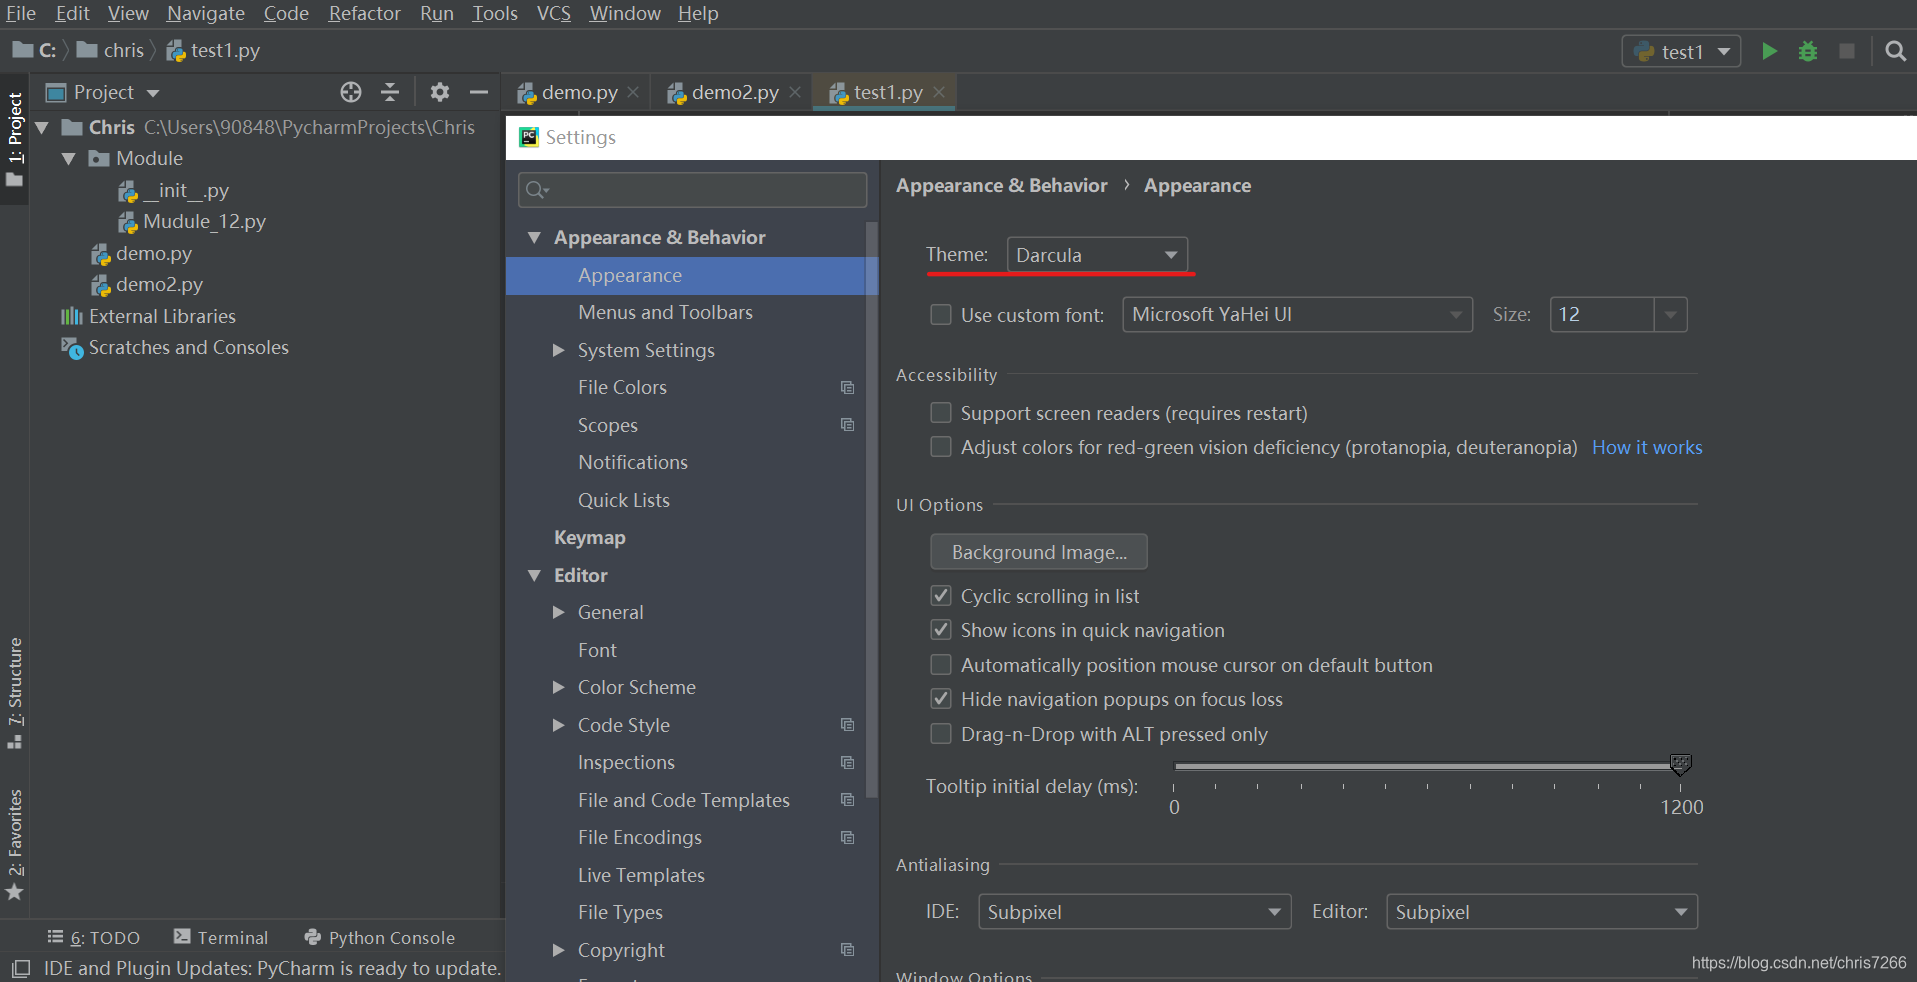
Task: Start debugging with the green bug icon
Action: coord(1808,51)
